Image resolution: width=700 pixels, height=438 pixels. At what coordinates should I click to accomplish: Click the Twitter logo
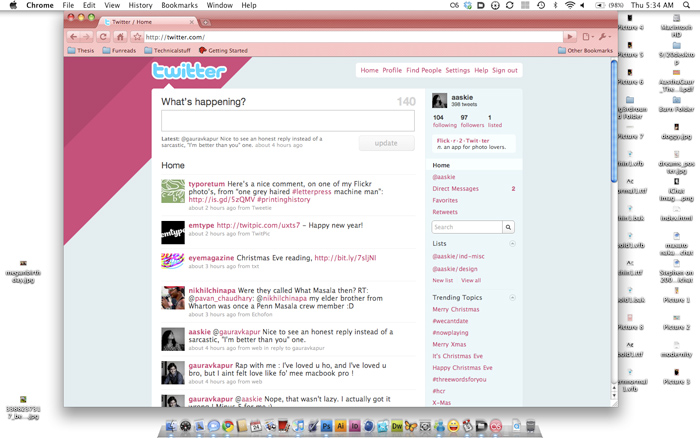pyautogui.click(x=189, y=71)
